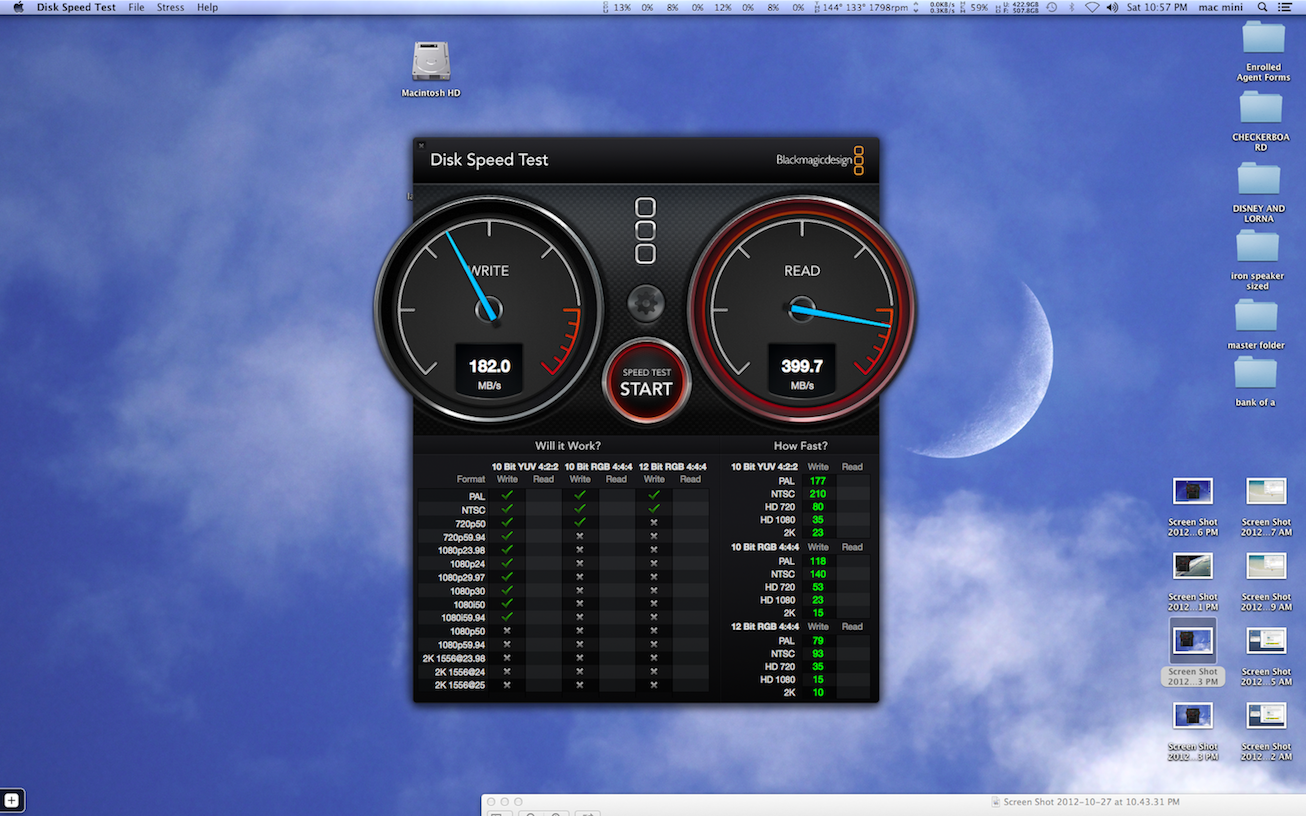The image size is (1306, 816).
Task: Open Notification Center list icon
Action: click(1285, 7)
